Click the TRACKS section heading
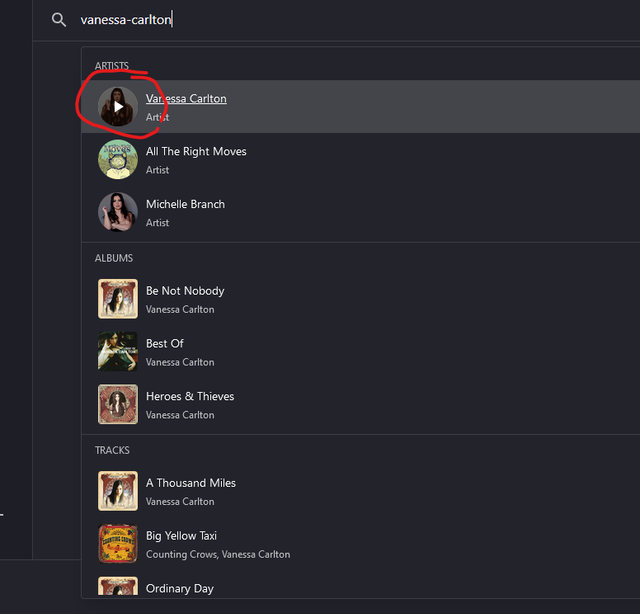This screenshot has height=614, width=640. (x=112, y=450)
